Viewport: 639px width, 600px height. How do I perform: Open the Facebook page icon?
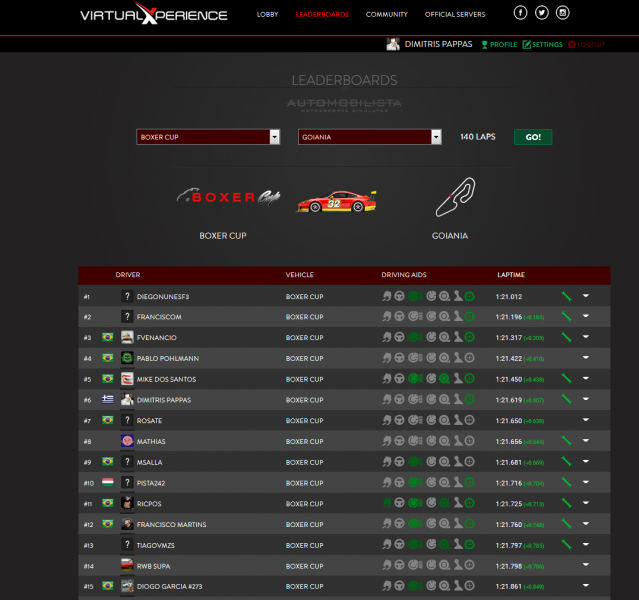coord(520,13)
